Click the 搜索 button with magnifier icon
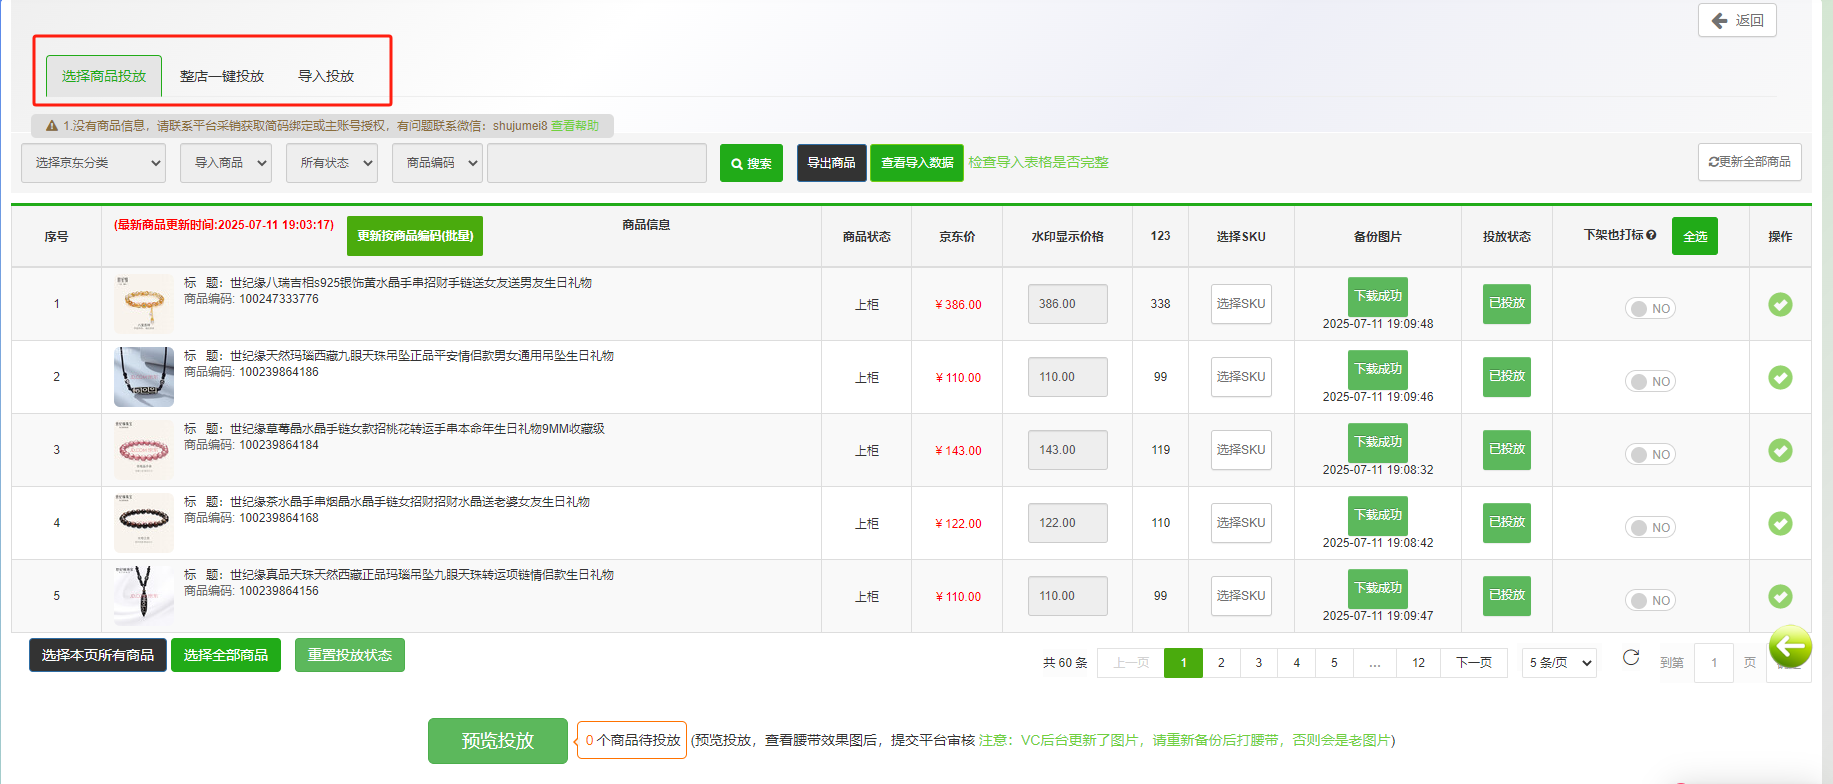This screenshot has width=1833, height=784. pyautogui.click(x=750, y=163)
